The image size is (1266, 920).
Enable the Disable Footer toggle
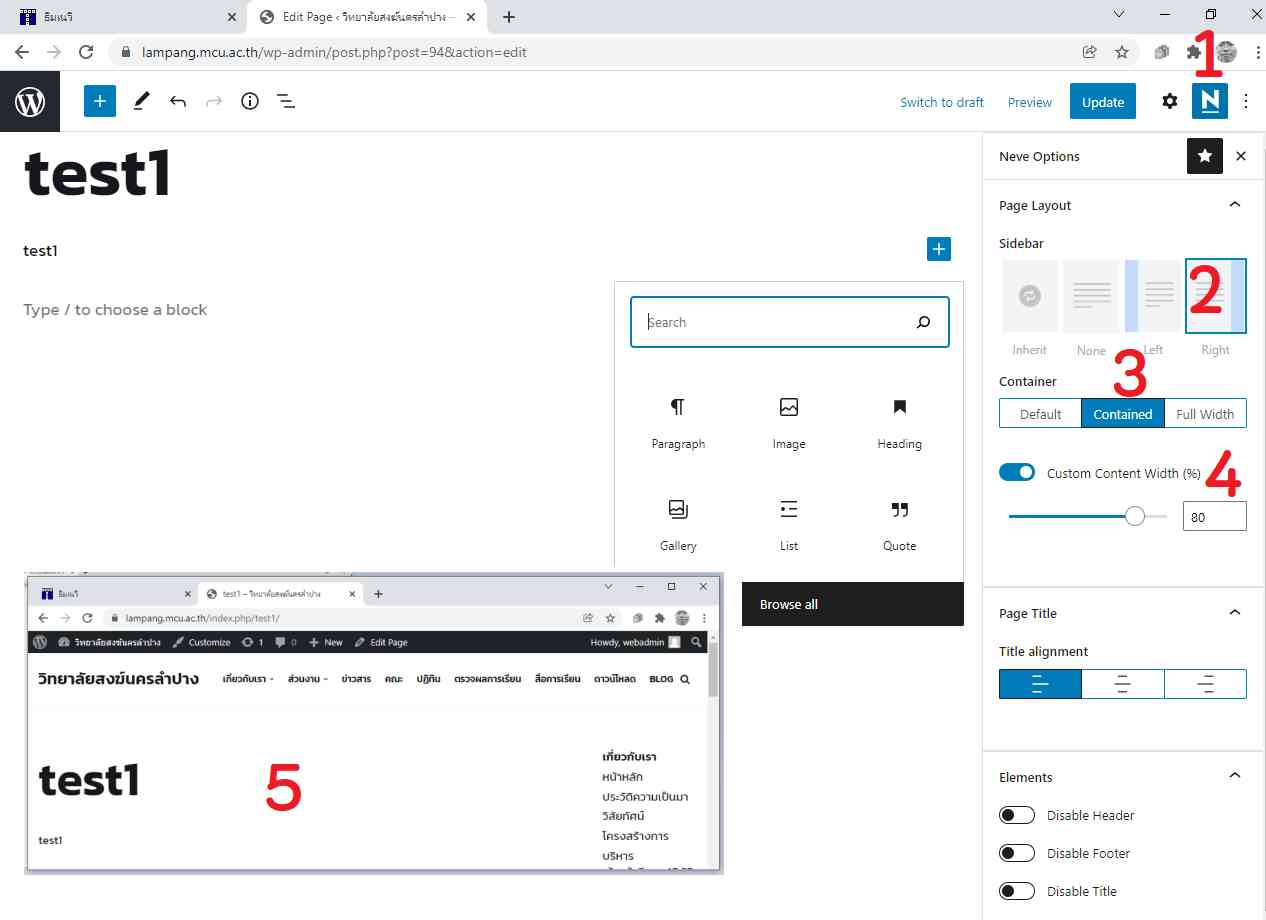tap(1017, 853)
